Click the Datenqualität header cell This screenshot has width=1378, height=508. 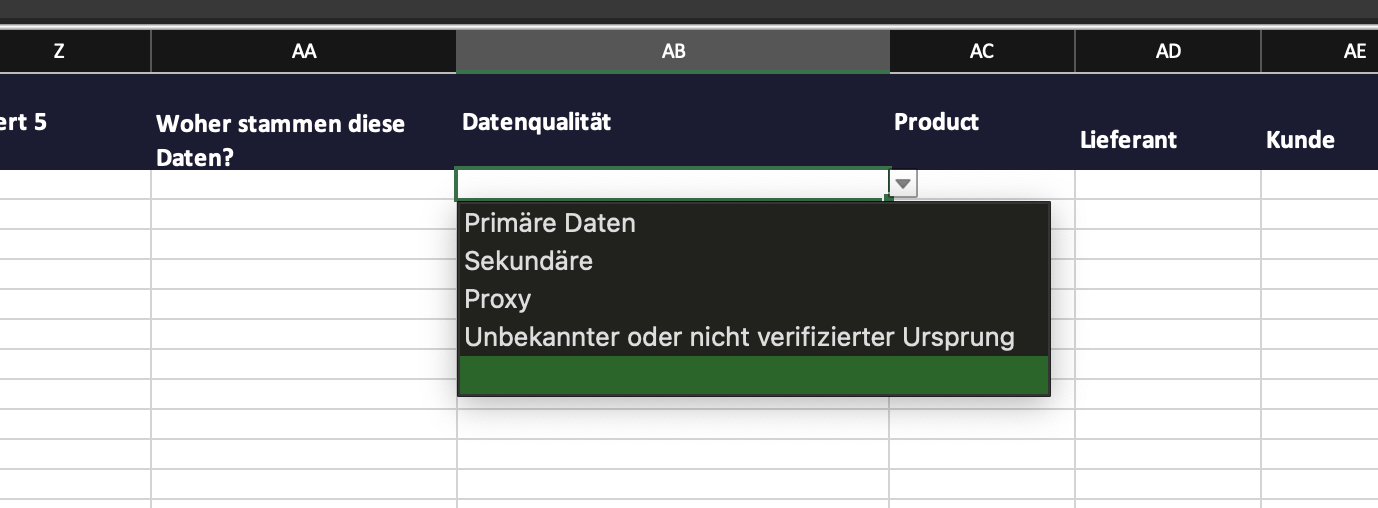673,122
